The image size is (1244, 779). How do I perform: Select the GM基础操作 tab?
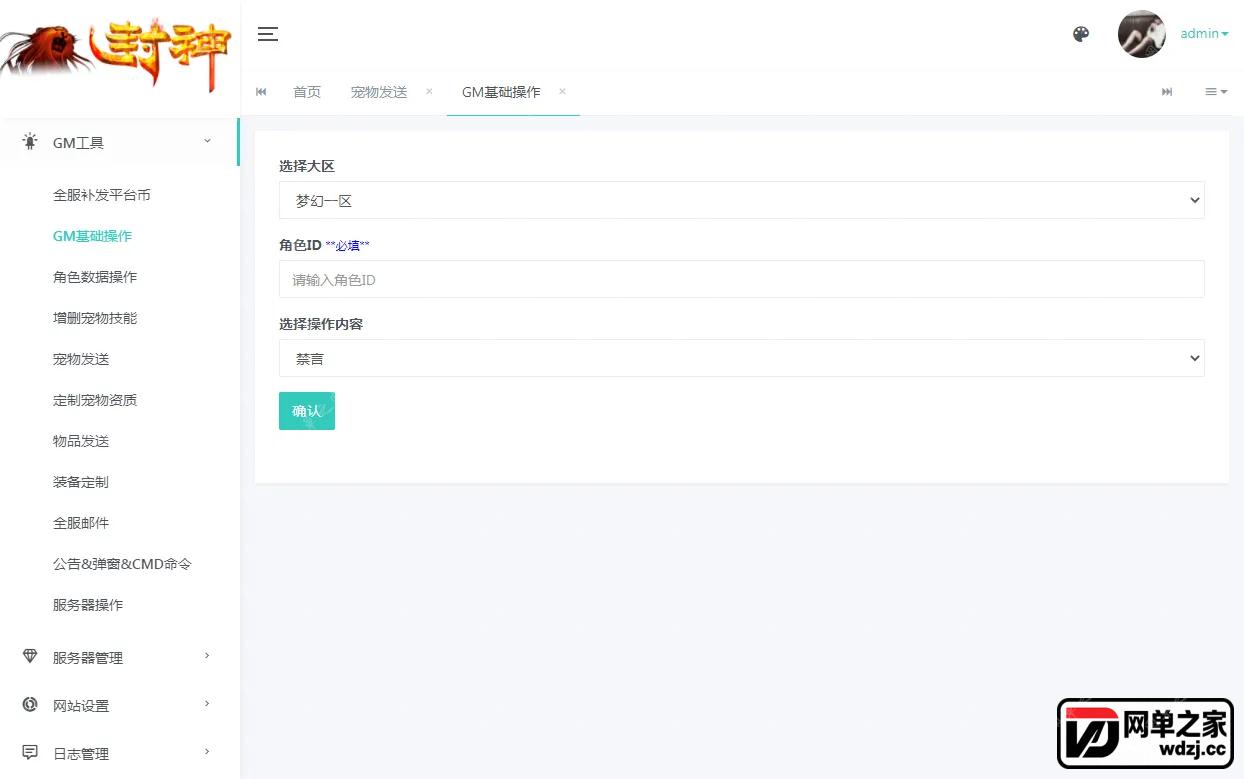tap(501, 92)
